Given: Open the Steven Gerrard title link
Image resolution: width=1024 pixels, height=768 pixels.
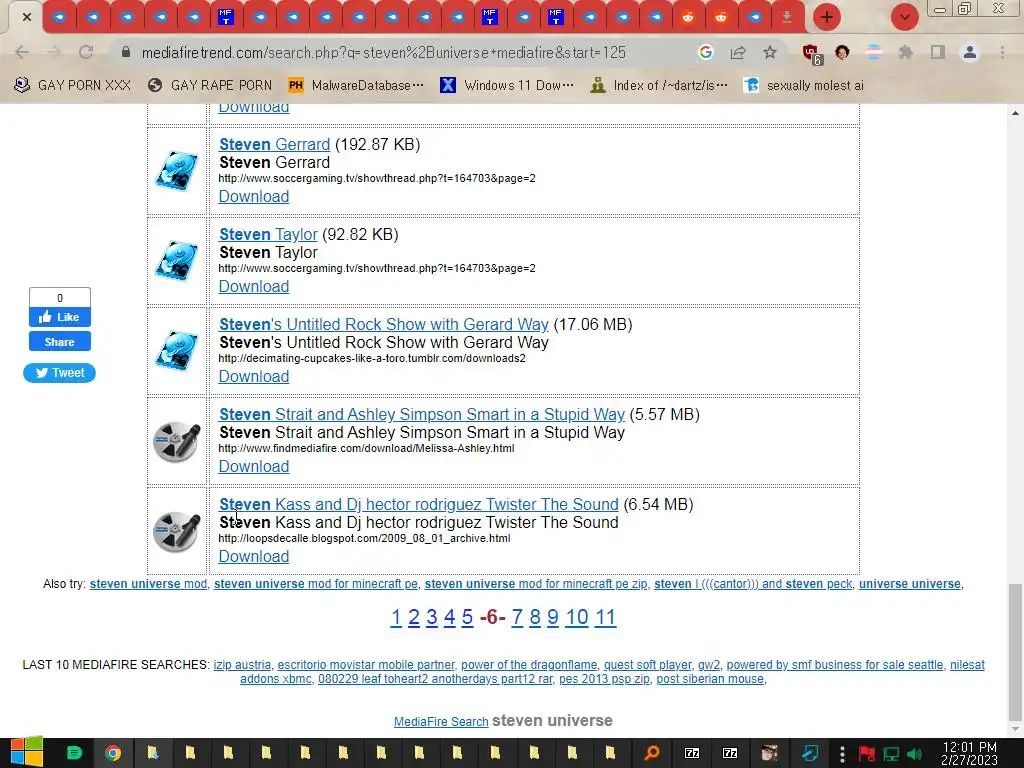Looking at the screenshot, I should (274, 144).
